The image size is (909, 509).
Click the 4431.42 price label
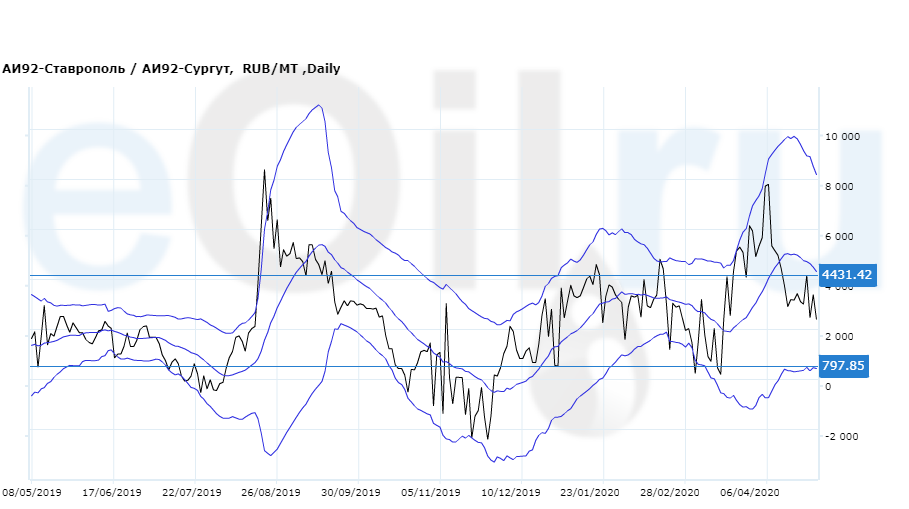[846, 275]
